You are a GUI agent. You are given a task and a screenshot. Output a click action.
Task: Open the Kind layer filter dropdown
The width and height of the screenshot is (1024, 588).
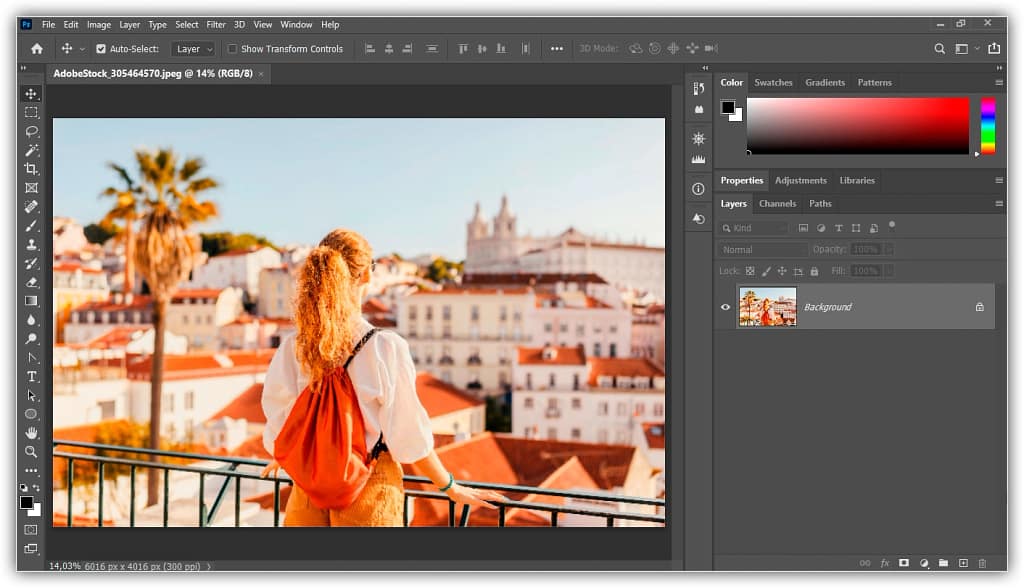point(753,228)
